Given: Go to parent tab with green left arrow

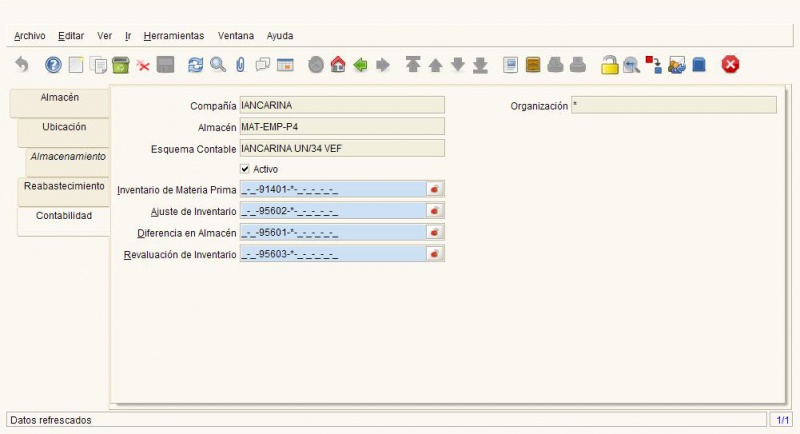Looking at the screenshot, I should [360, 65].
